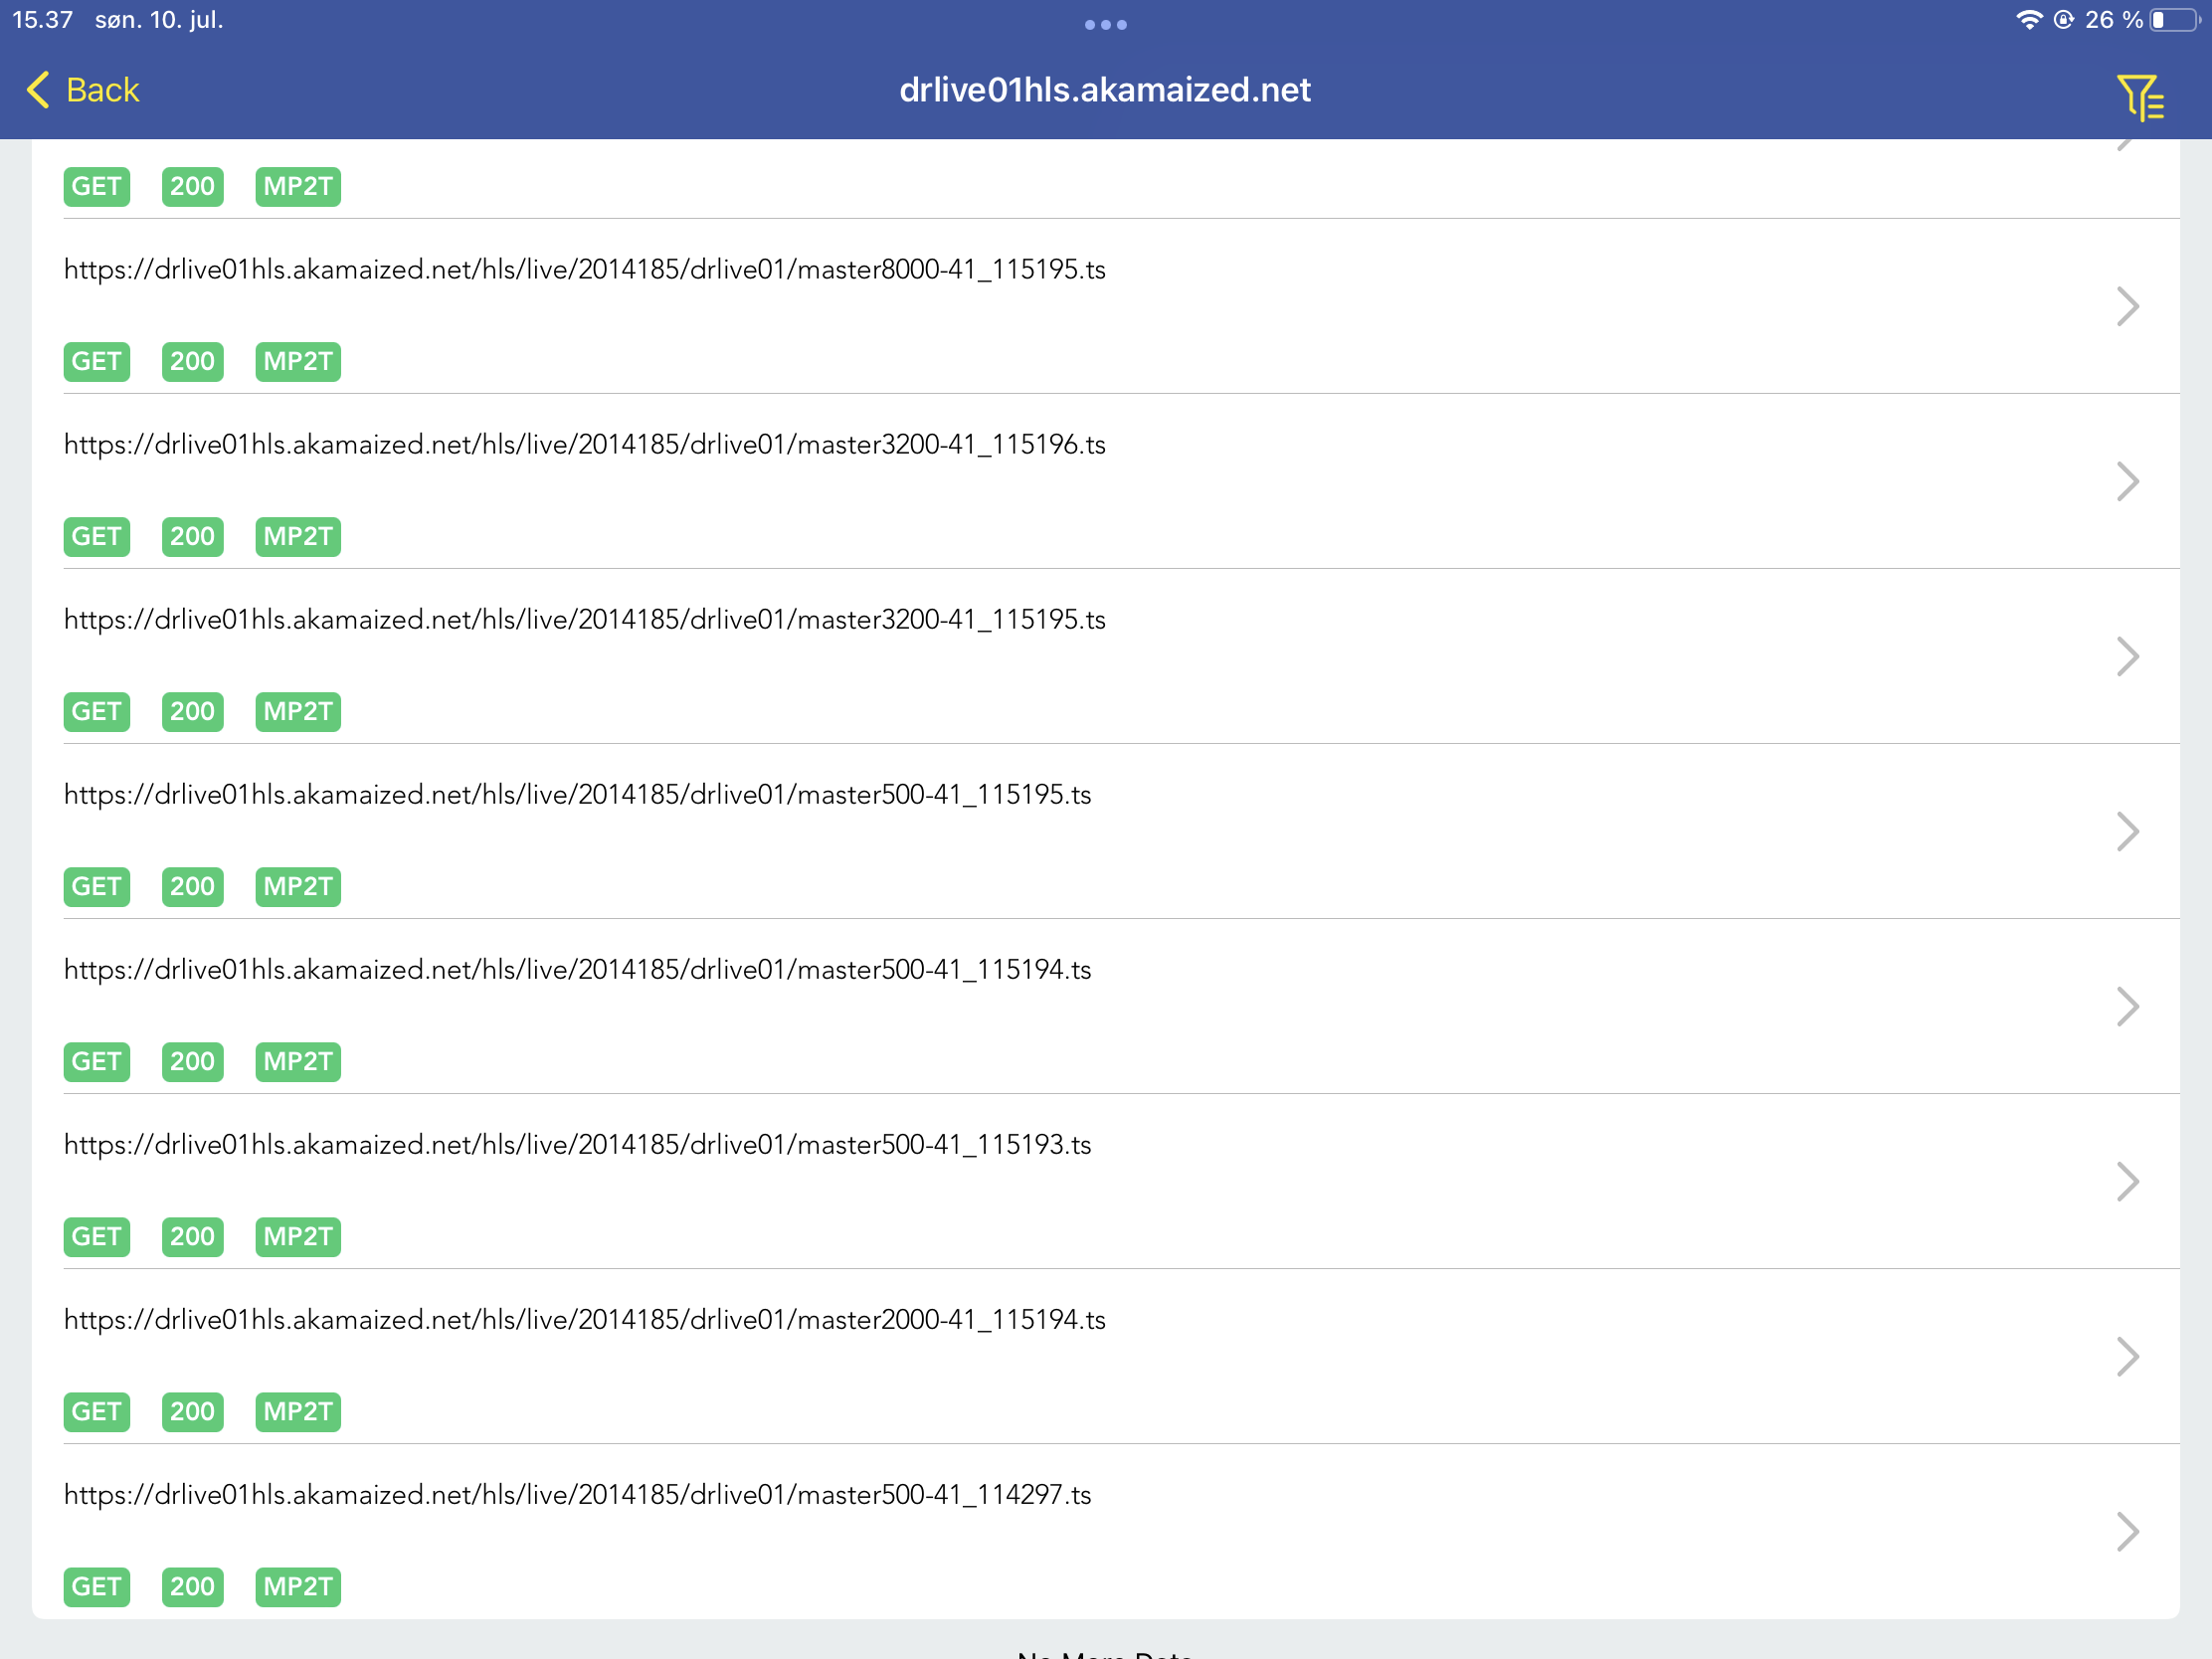Open the three-dot multitasking indicator
2212x1659 pixels.
(1105, 25)
